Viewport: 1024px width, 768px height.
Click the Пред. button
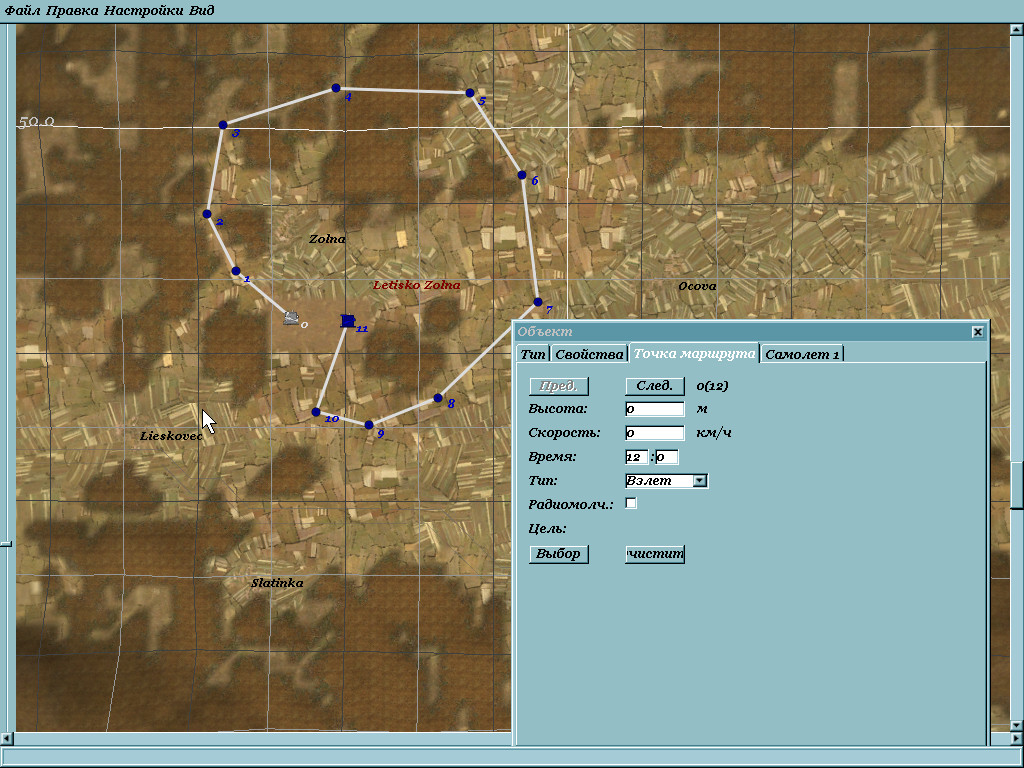[x=558, y=386]
